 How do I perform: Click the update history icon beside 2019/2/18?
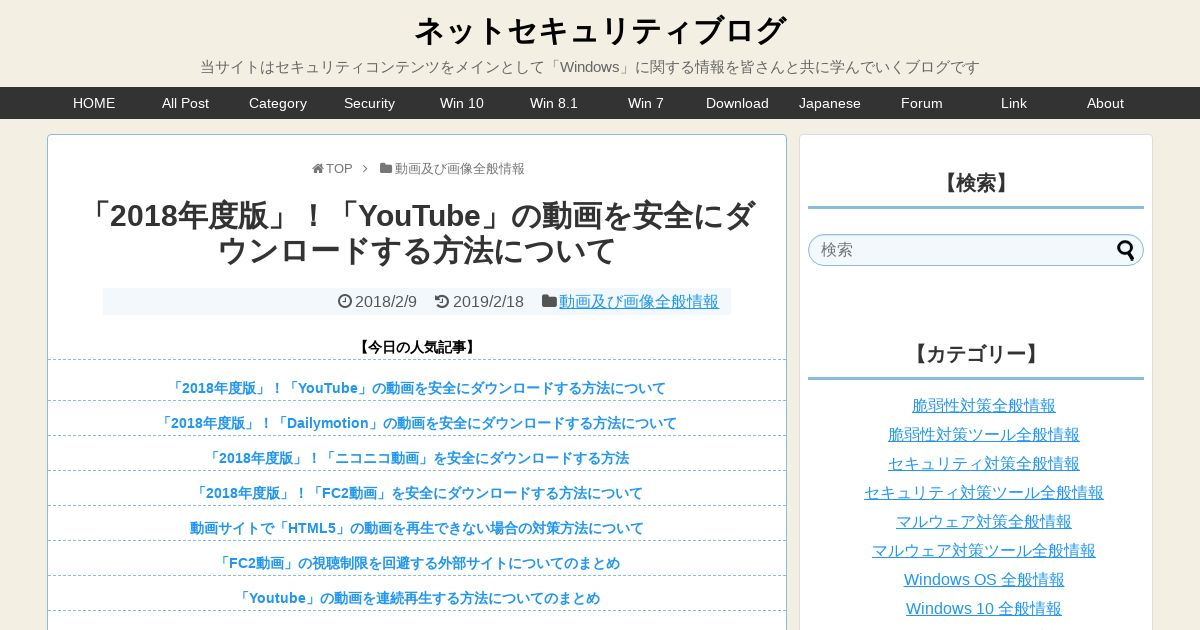442,301
